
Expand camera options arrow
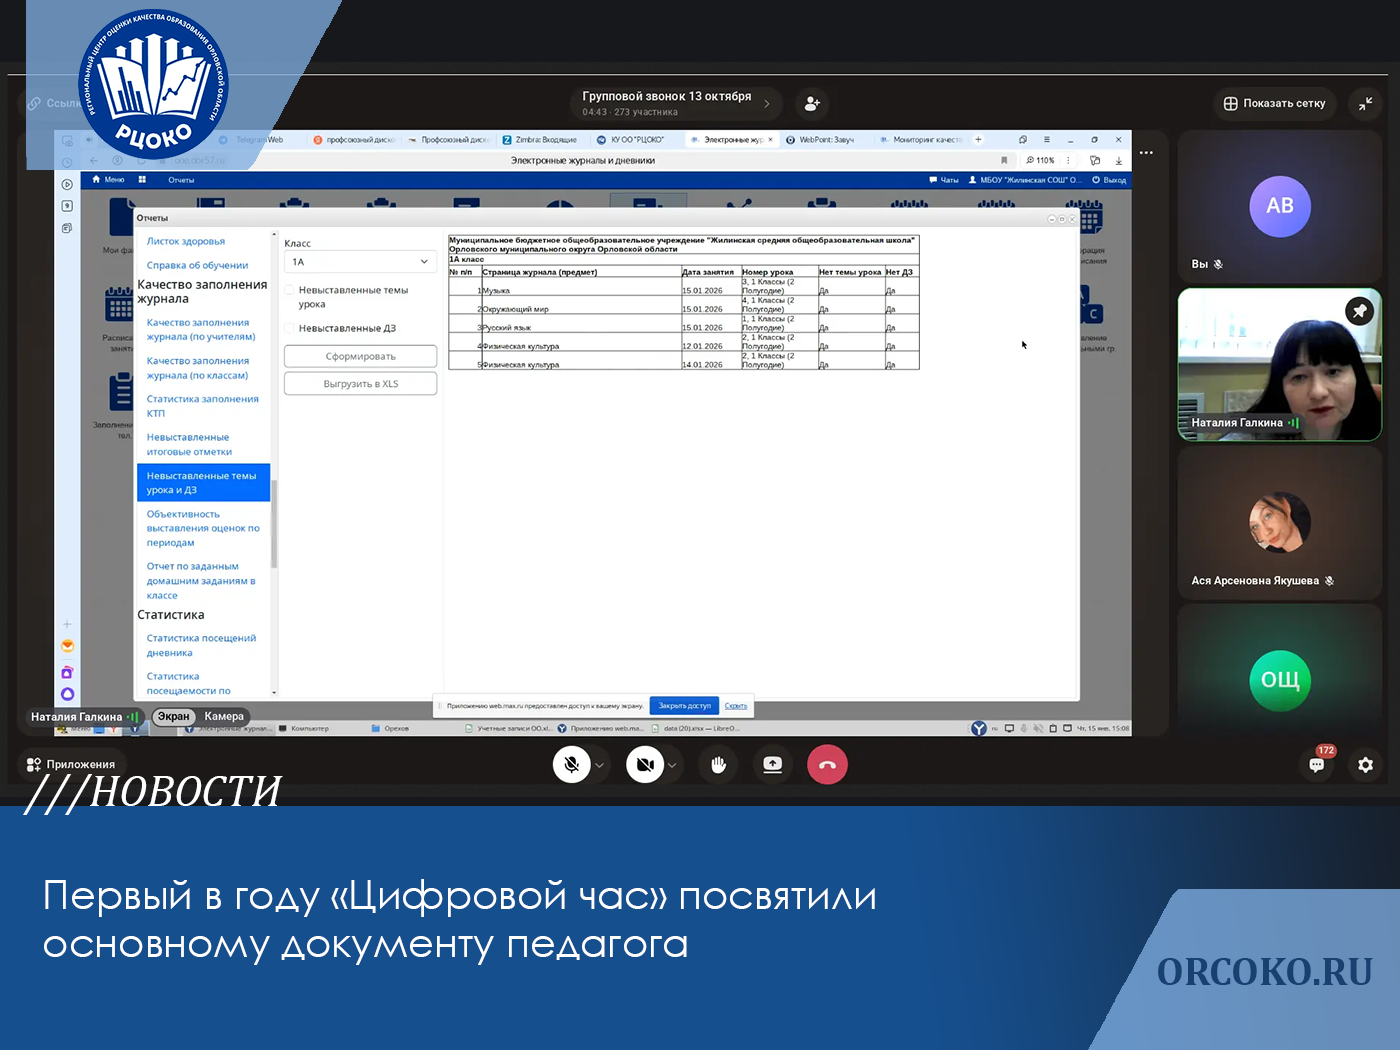pos(673,765)
